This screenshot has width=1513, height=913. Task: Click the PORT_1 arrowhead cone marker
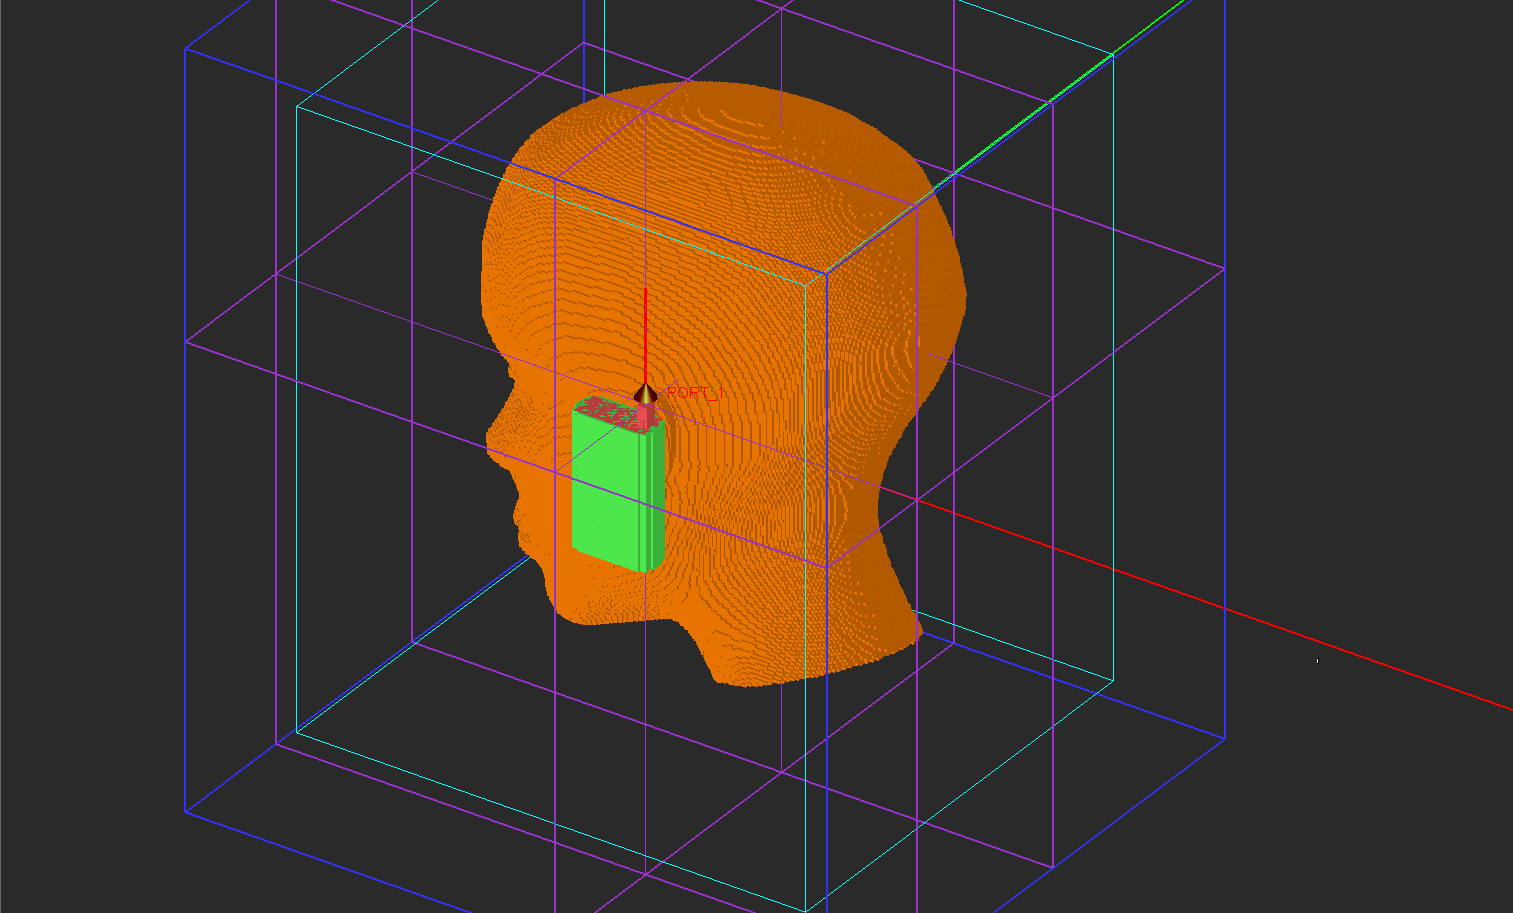coord(646,394)
